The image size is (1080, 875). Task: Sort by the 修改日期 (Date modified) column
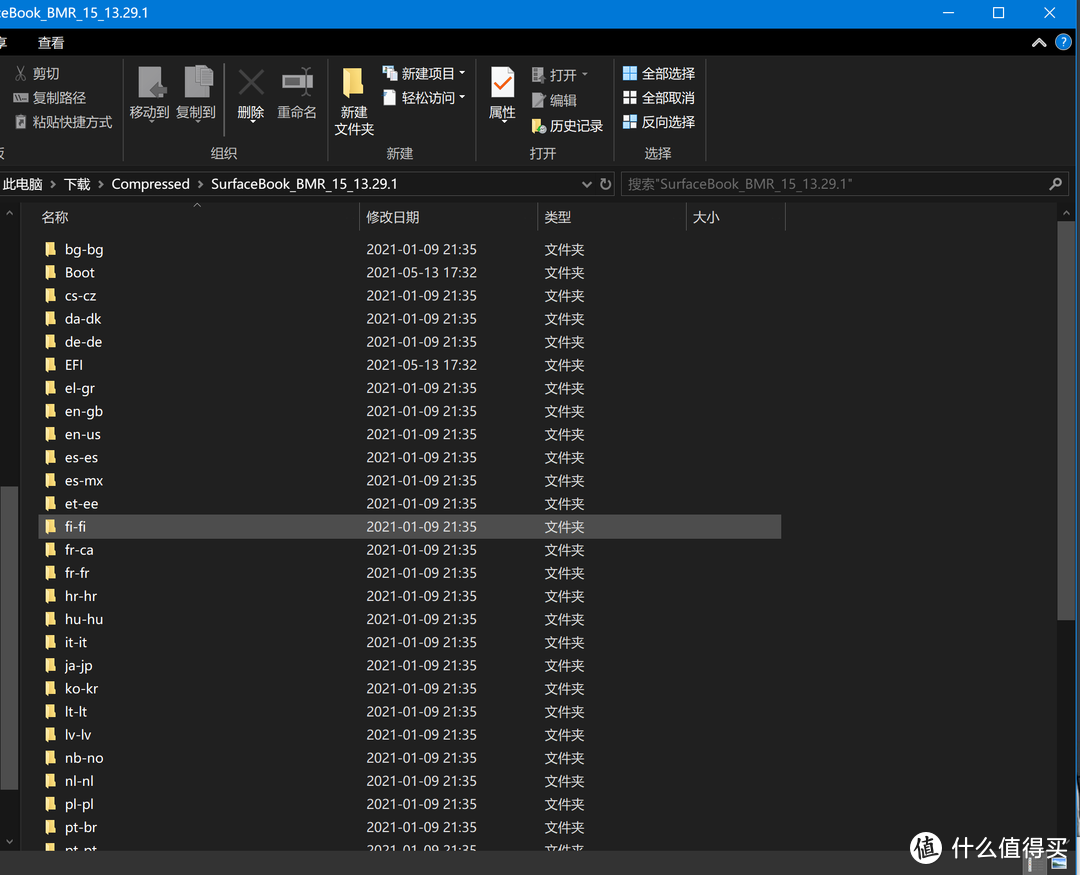[x=393, y=217]
